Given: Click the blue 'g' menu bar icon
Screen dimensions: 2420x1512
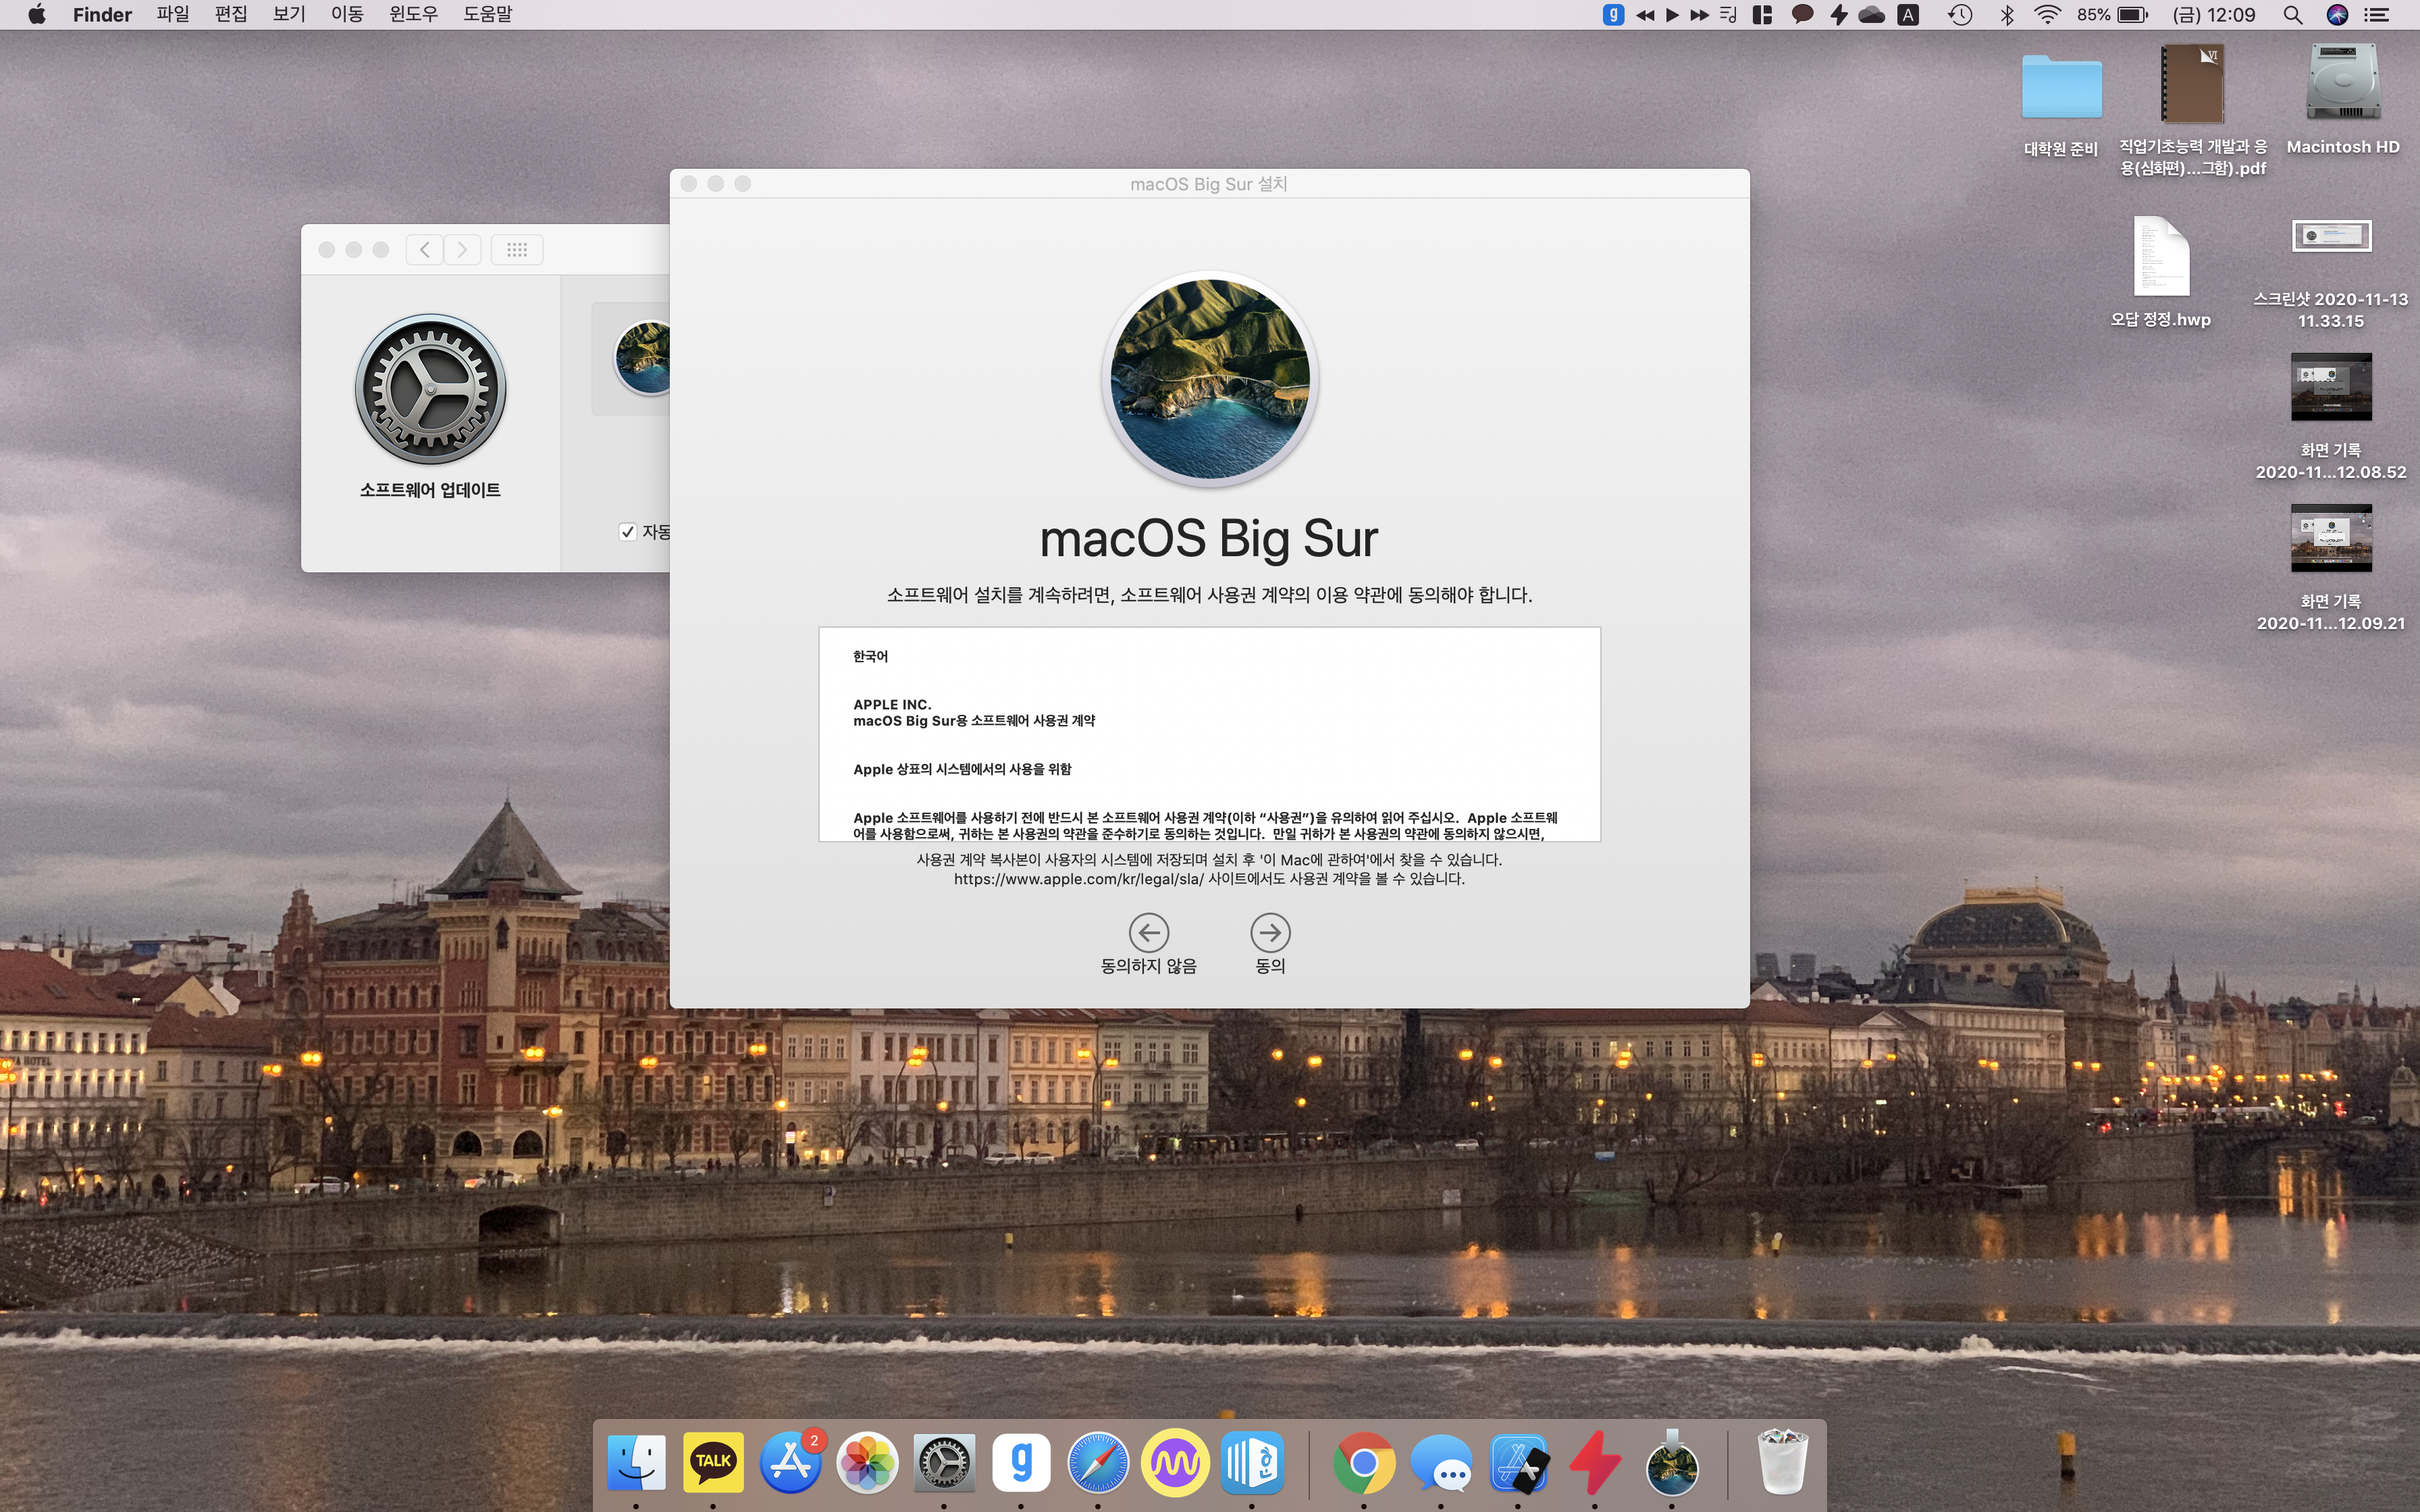Looking at the screenshot, I should [x=1613, y=14].
